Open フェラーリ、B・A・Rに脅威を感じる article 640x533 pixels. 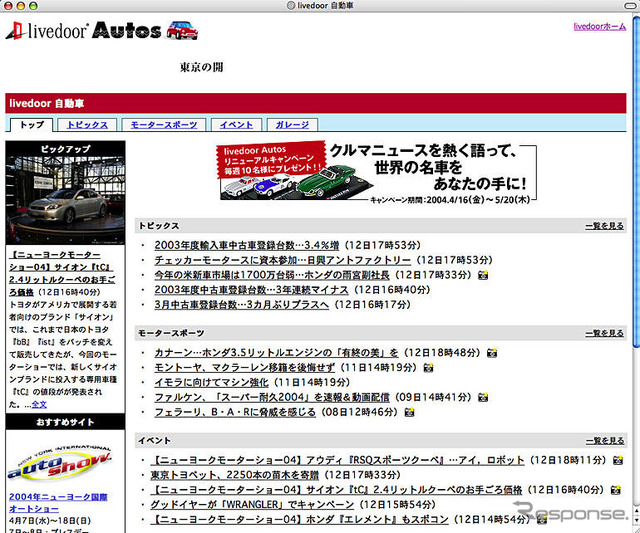pos(235,412)
